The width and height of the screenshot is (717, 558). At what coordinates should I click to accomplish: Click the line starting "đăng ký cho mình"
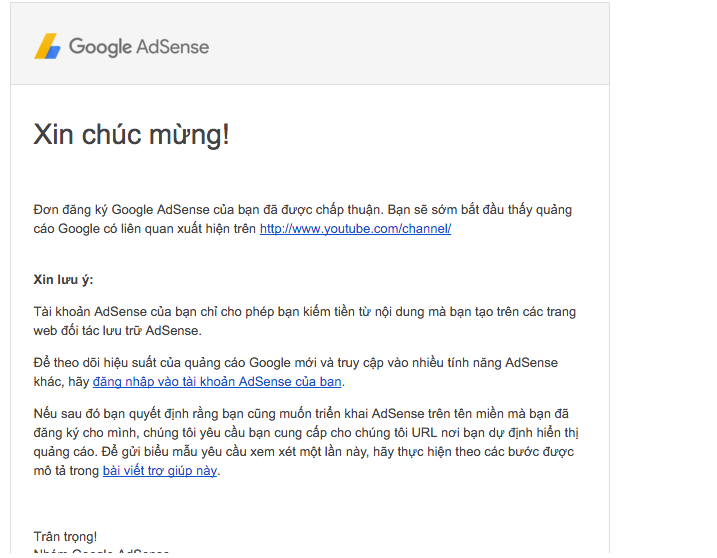coord(305,433)
